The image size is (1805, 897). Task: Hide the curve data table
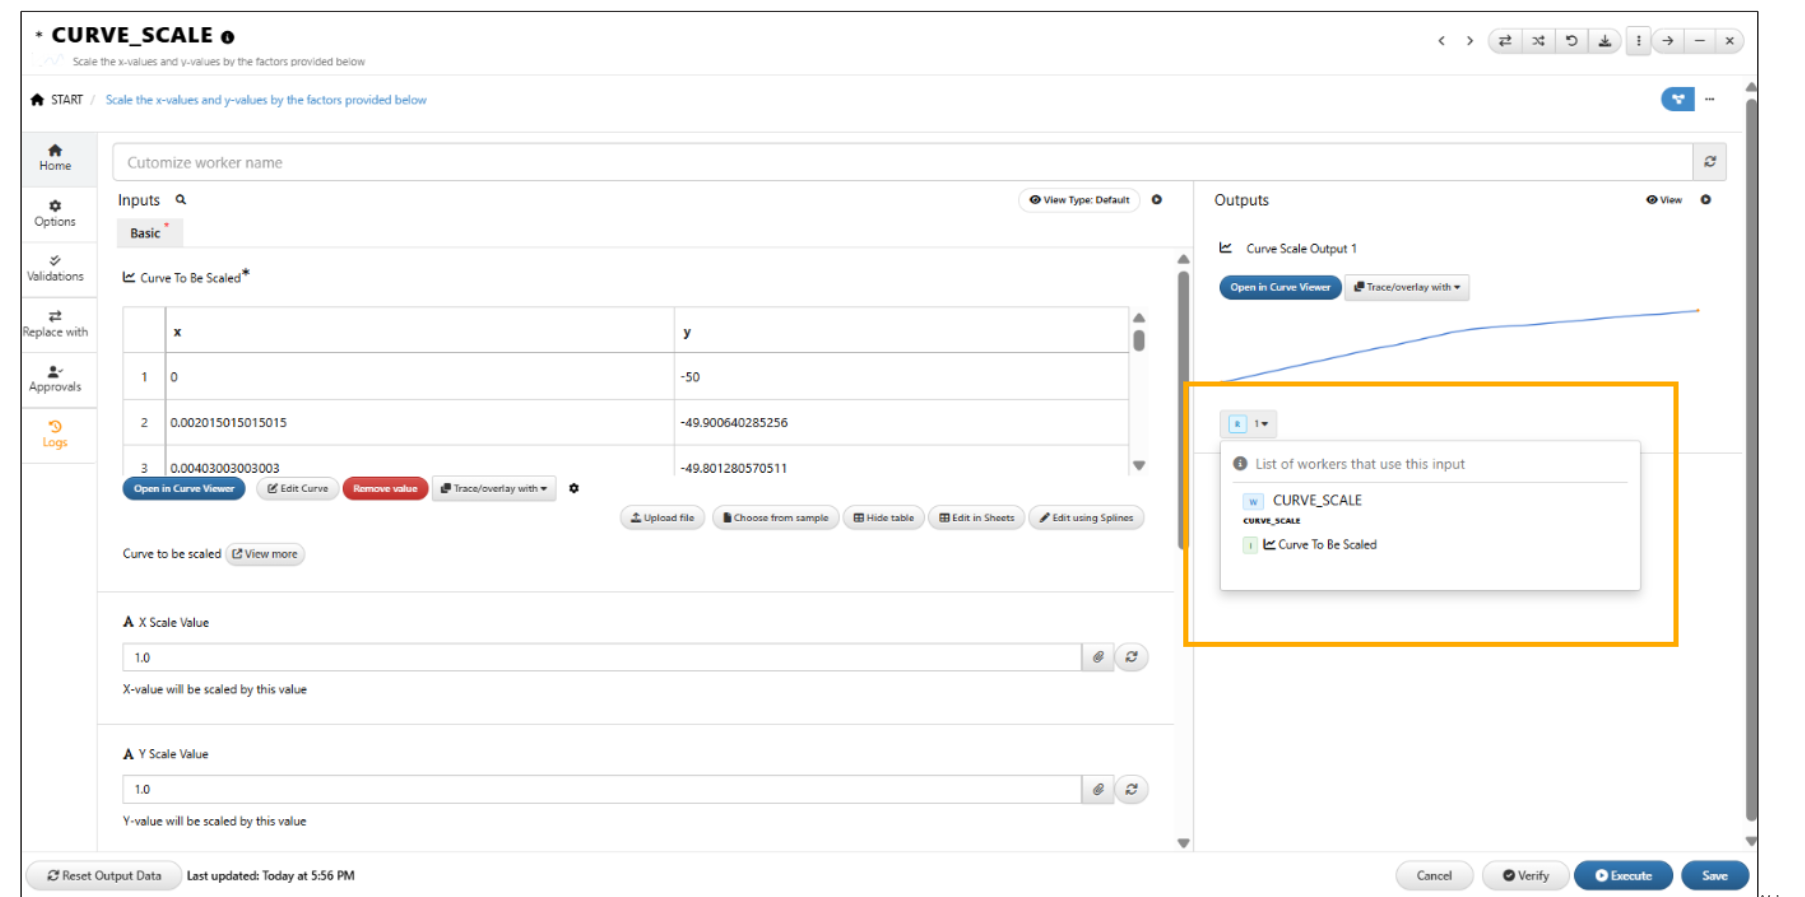point(883,518)
